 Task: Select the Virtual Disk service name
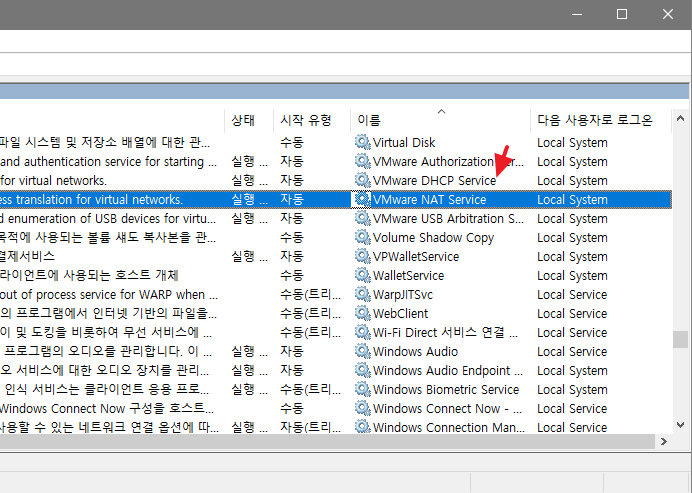[404, 143]
